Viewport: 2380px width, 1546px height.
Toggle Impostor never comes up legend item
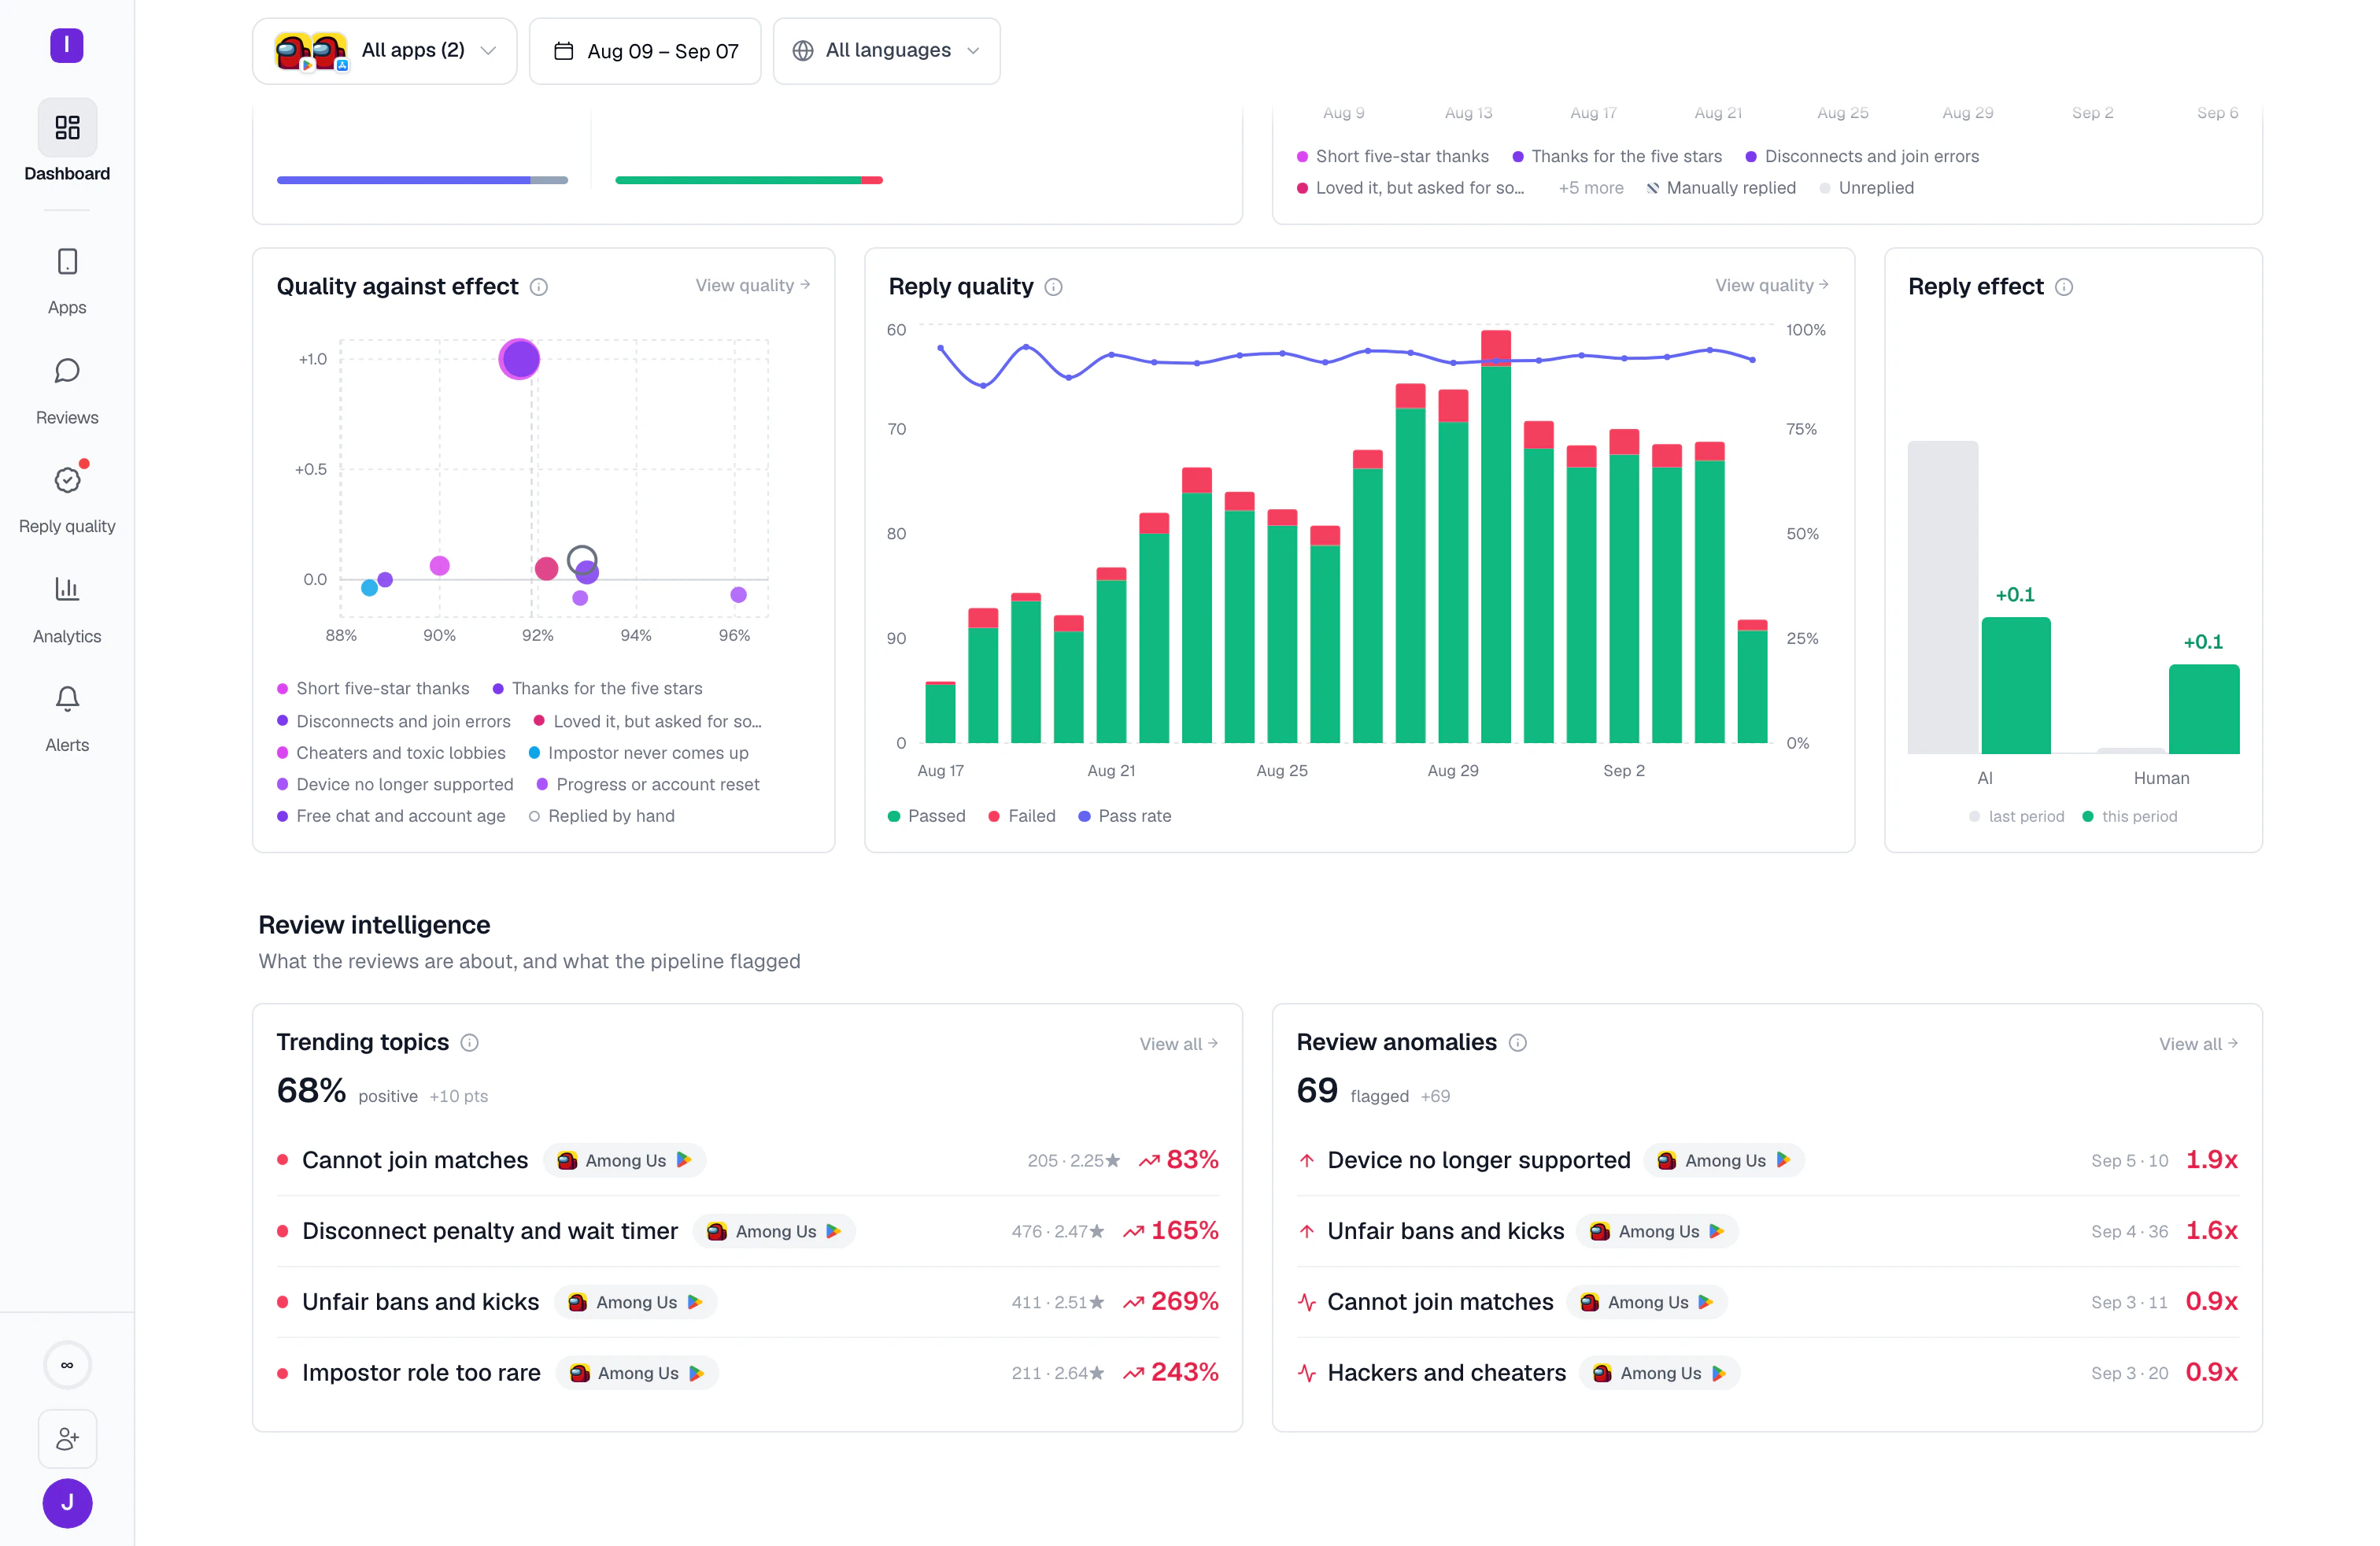[x=638, y=753]
